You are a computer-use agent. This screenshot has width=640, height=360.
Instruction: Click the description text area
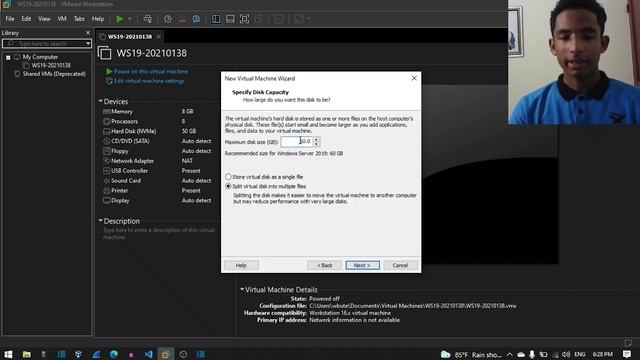(x=159, y=233)
